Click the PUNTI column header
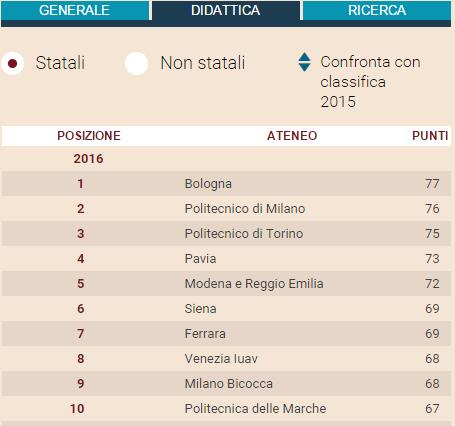Image resolution: width=455 pixels, height=426 pixels. [x=430, y=136]
